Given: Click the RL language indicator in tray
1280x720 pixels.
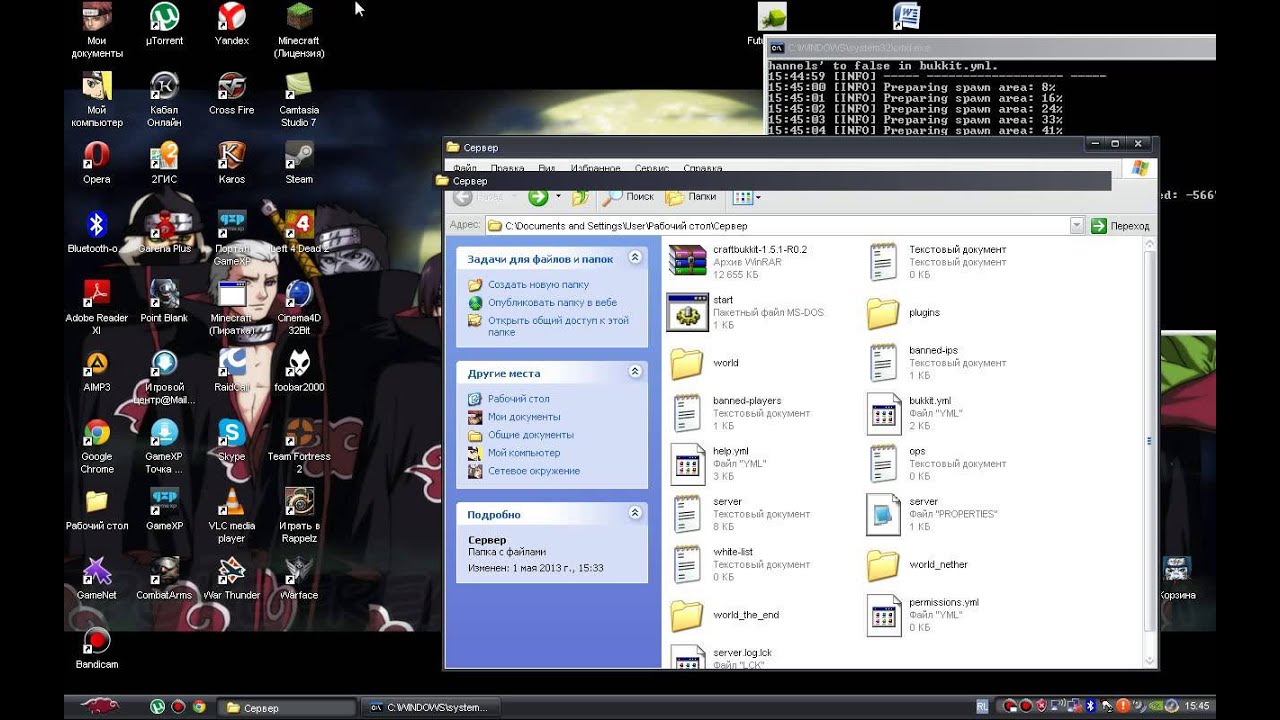Looking at the screenshot, I should coord(982,707).
